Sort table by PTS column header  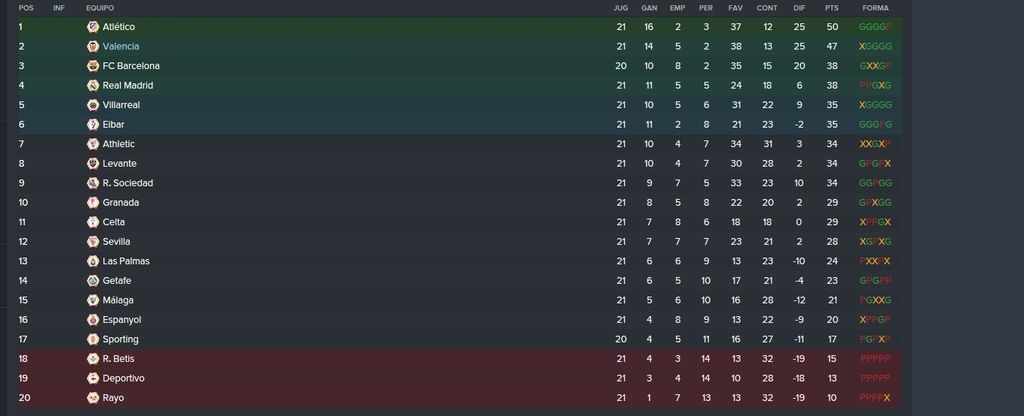click(x=831, y=8)
